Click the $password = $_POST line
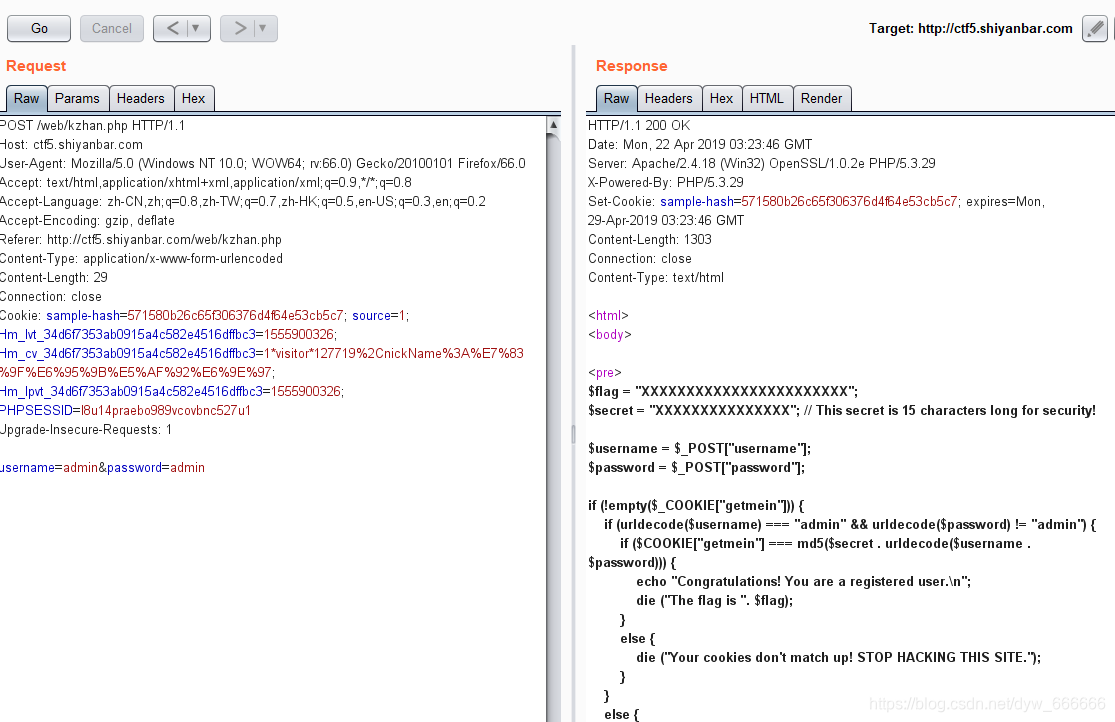Image resolution: width=1115 pixels, height=722 pixels. click(x=696, y=467)
